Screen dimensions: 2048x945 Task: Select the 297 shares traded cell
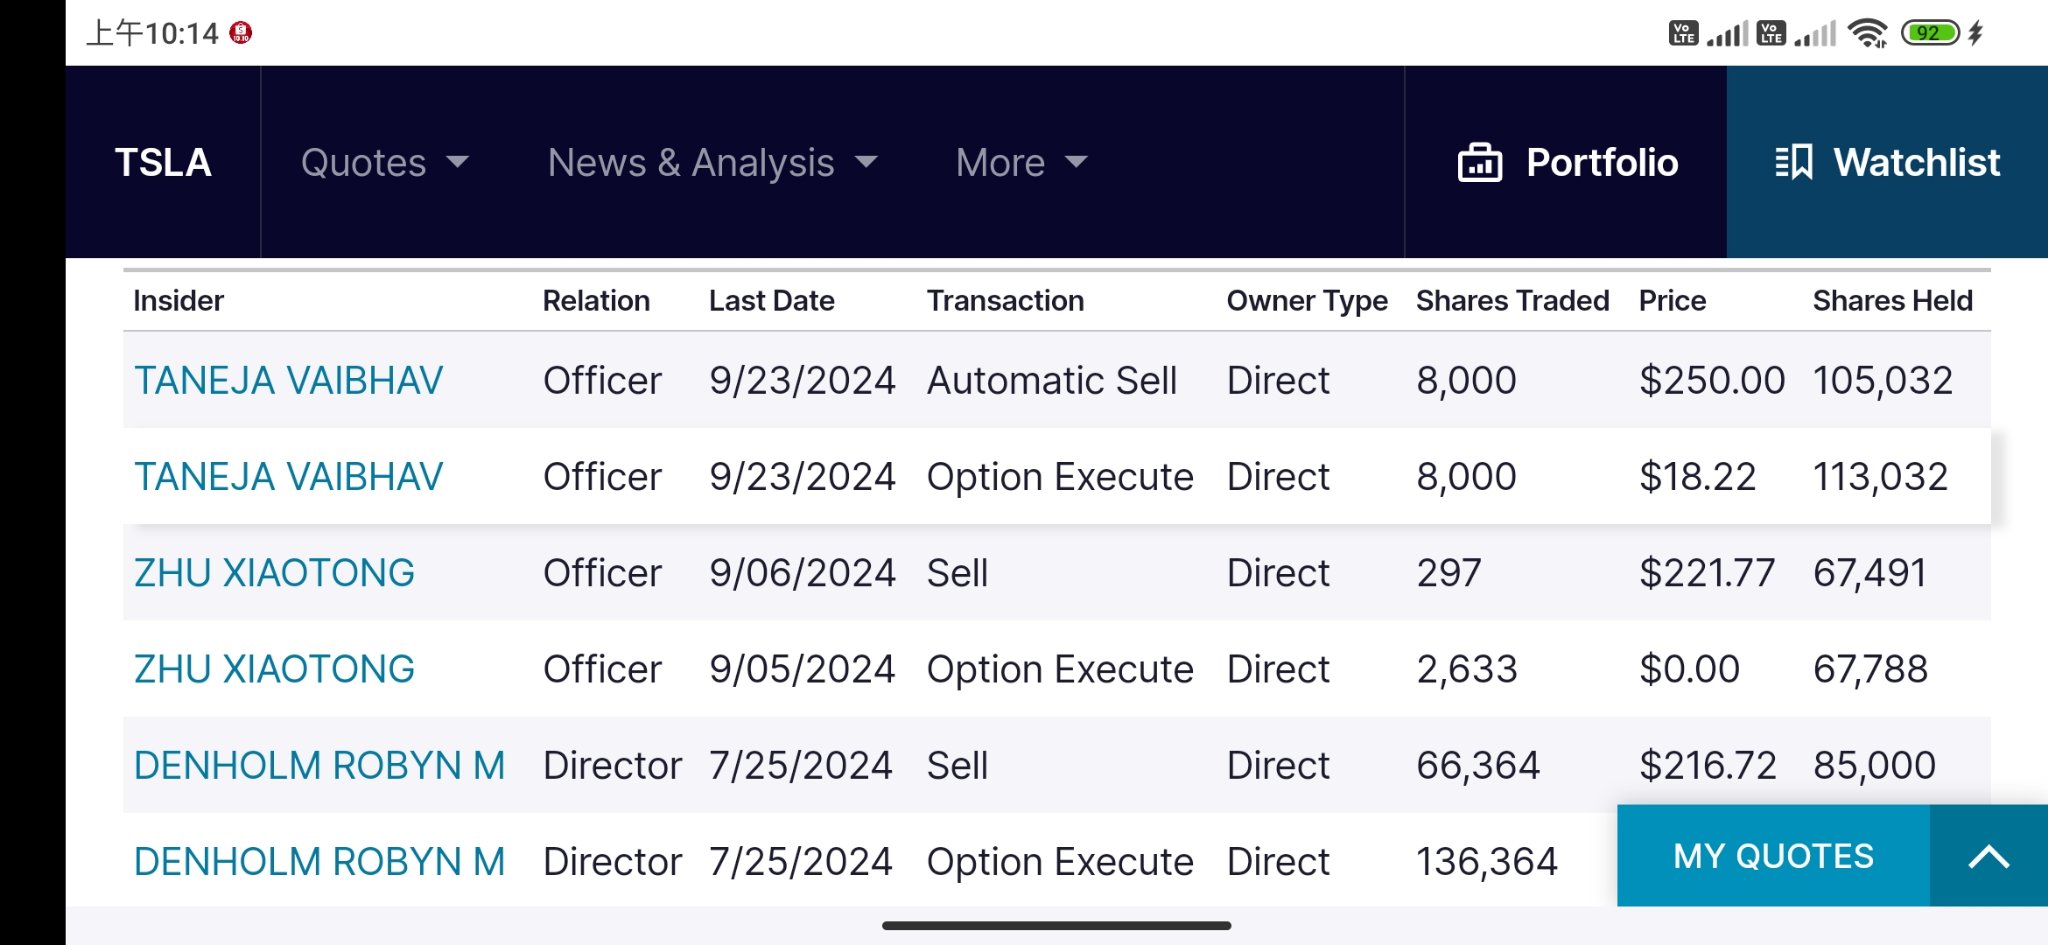coord(1449,572)
